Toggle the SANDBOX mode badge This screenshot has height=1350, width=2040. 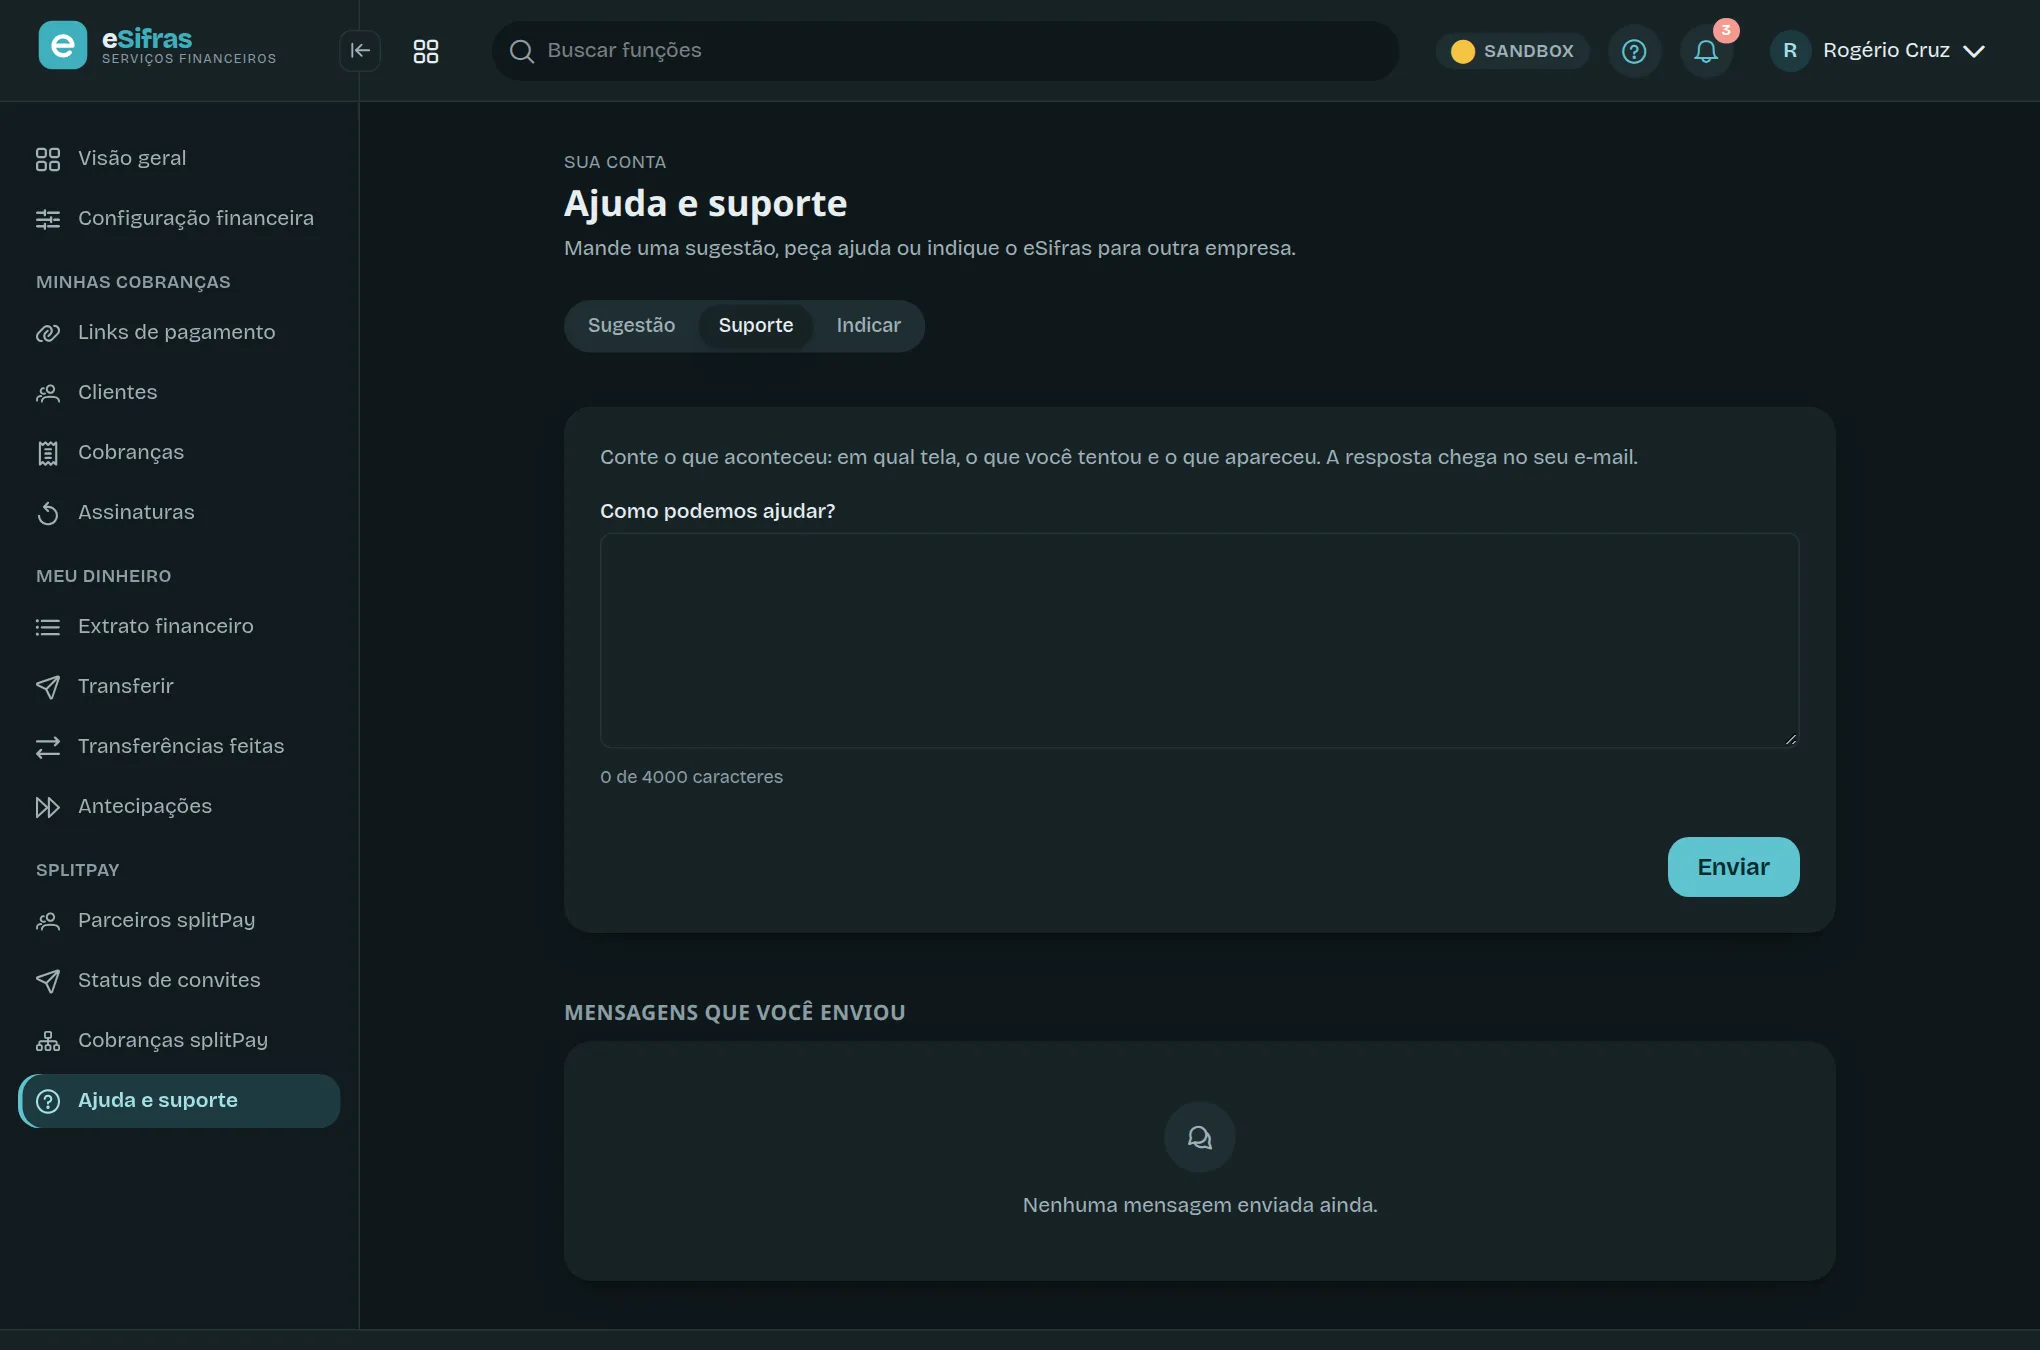tap(1513, 51)
